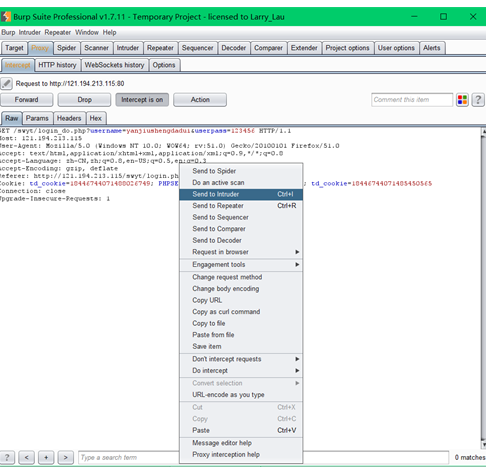The image size is (486, 467).
Task: Switch to Params message view tab
Action: click(37, 118)
